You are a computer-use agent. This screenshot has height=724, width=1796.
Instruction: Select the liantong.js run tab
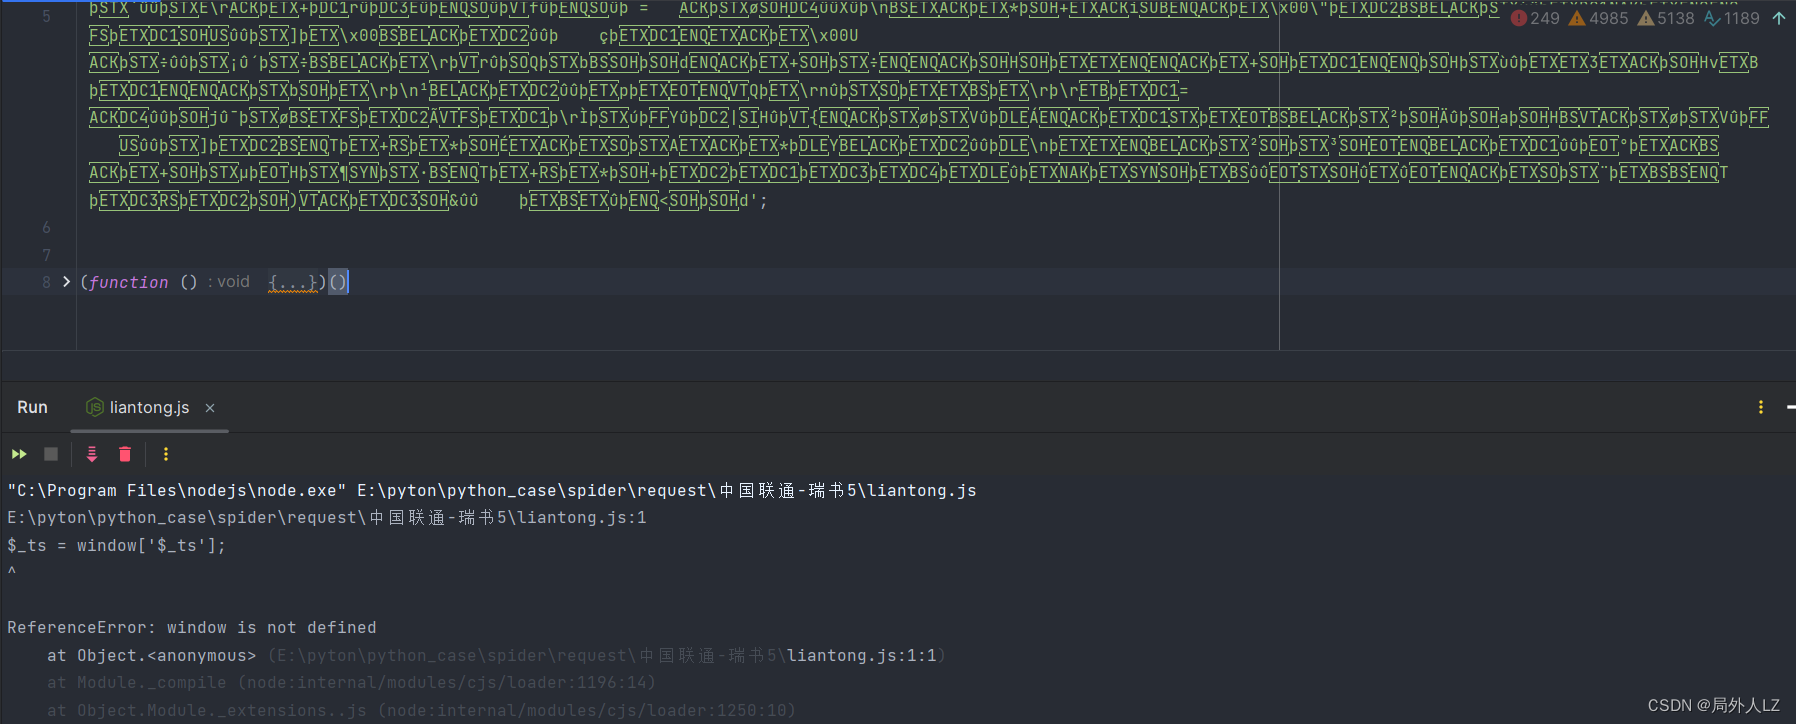click(149, 407)
